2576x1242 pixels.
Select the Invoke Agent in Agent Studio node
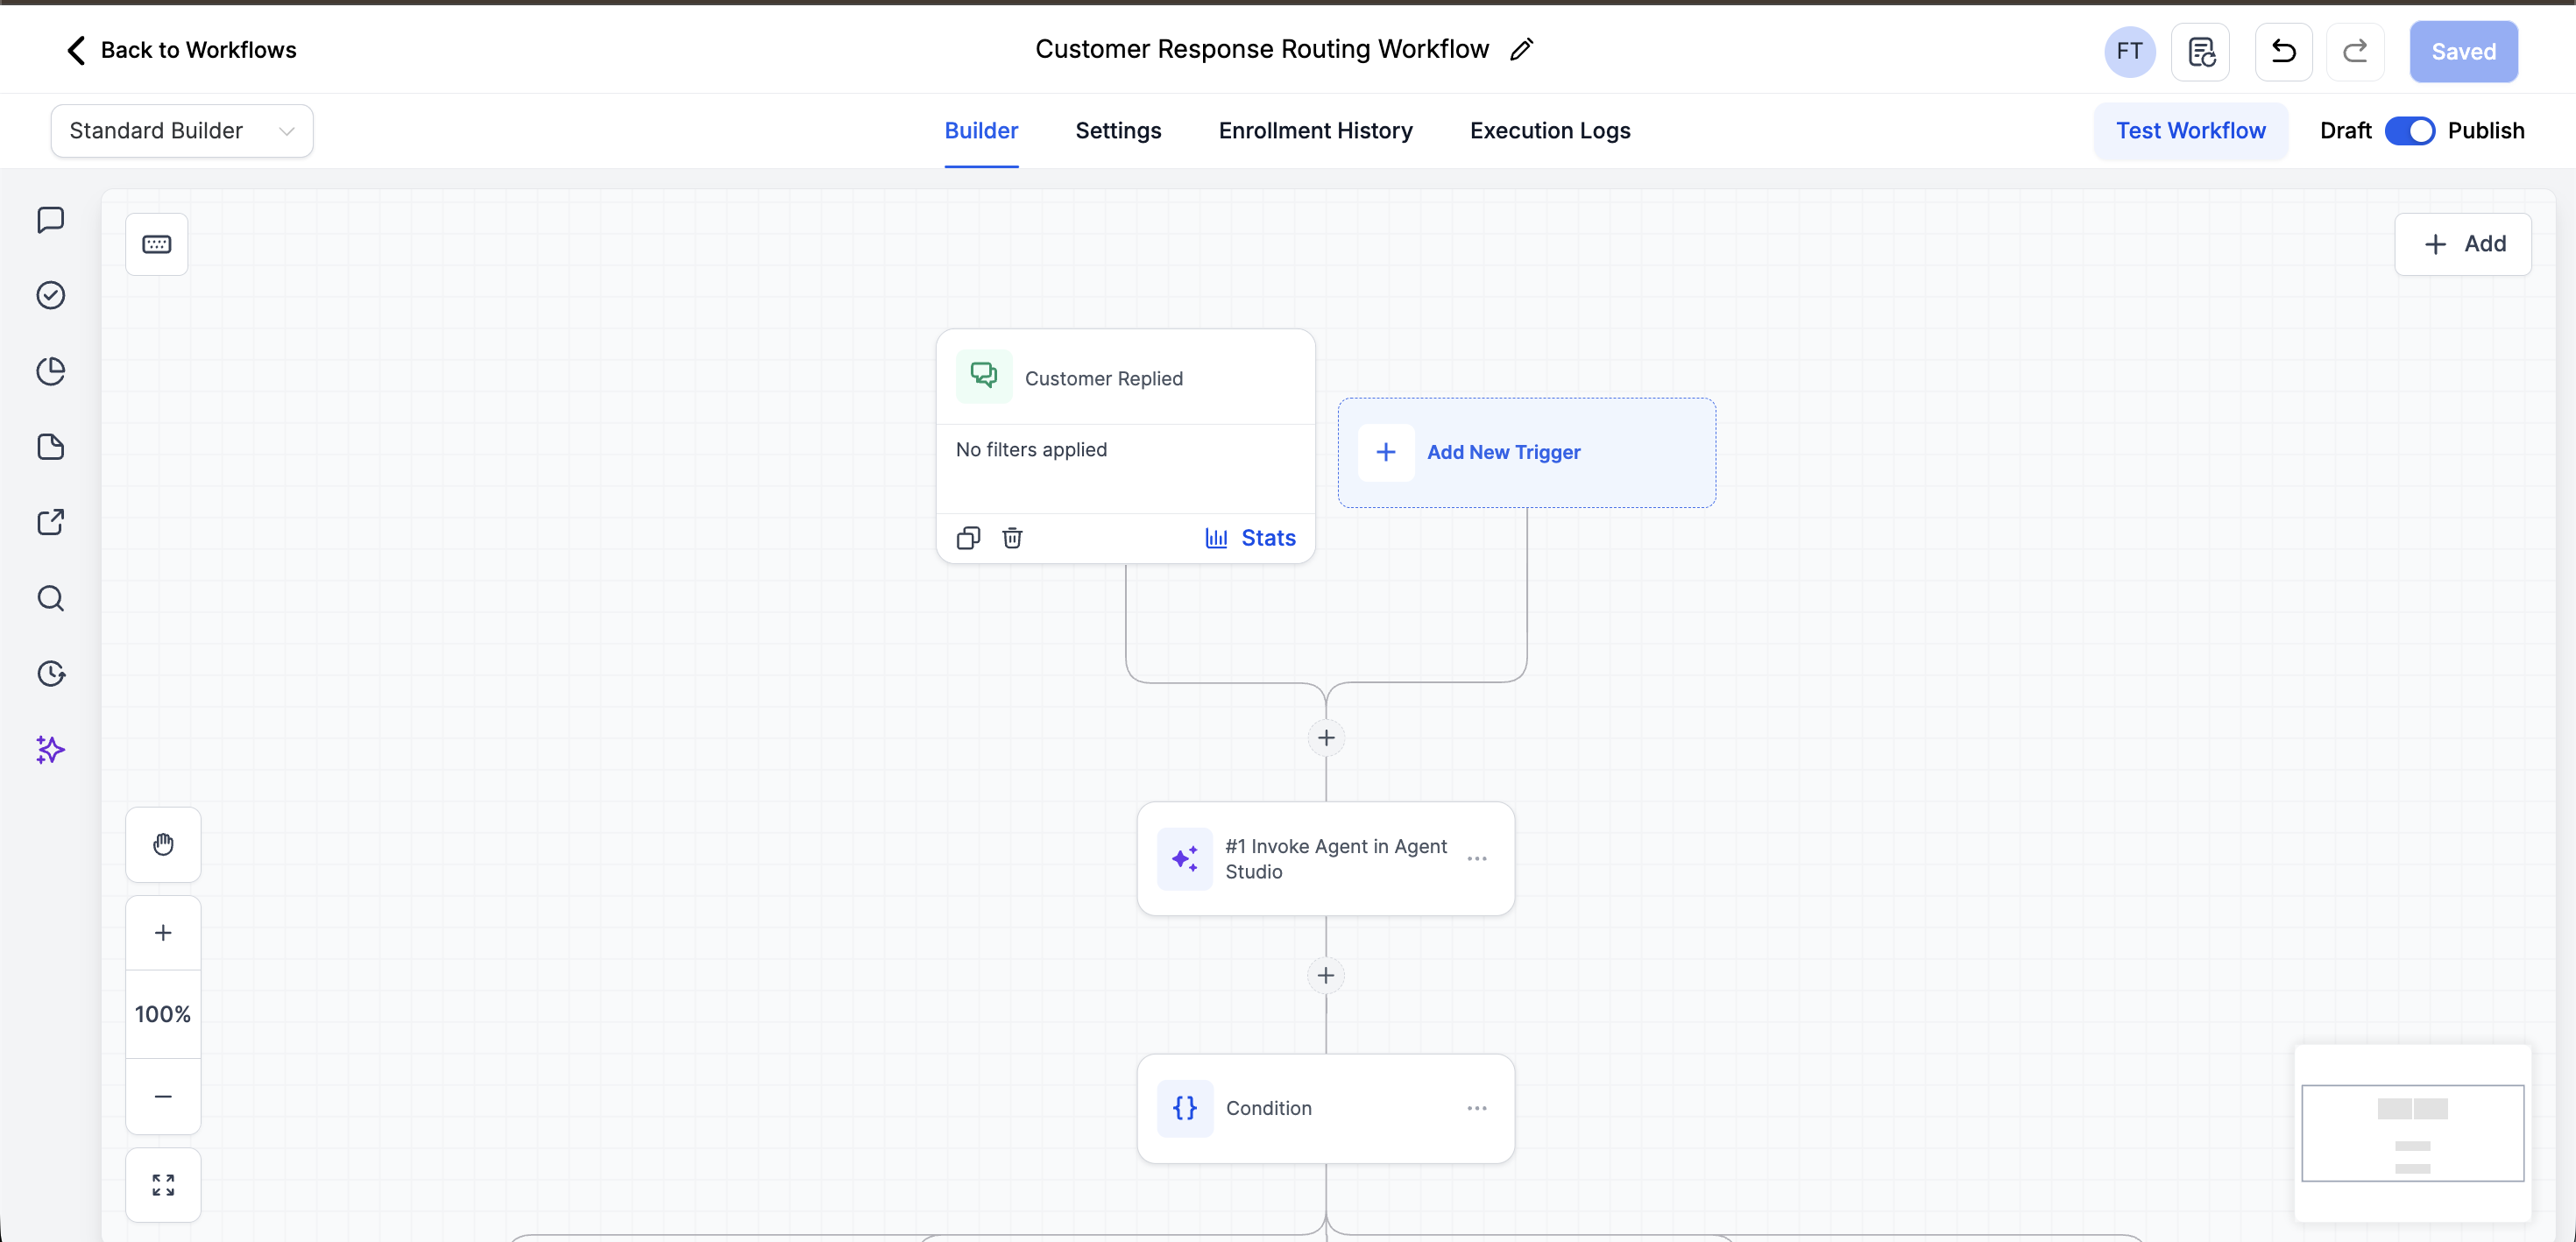click(x=1326, y=859)
